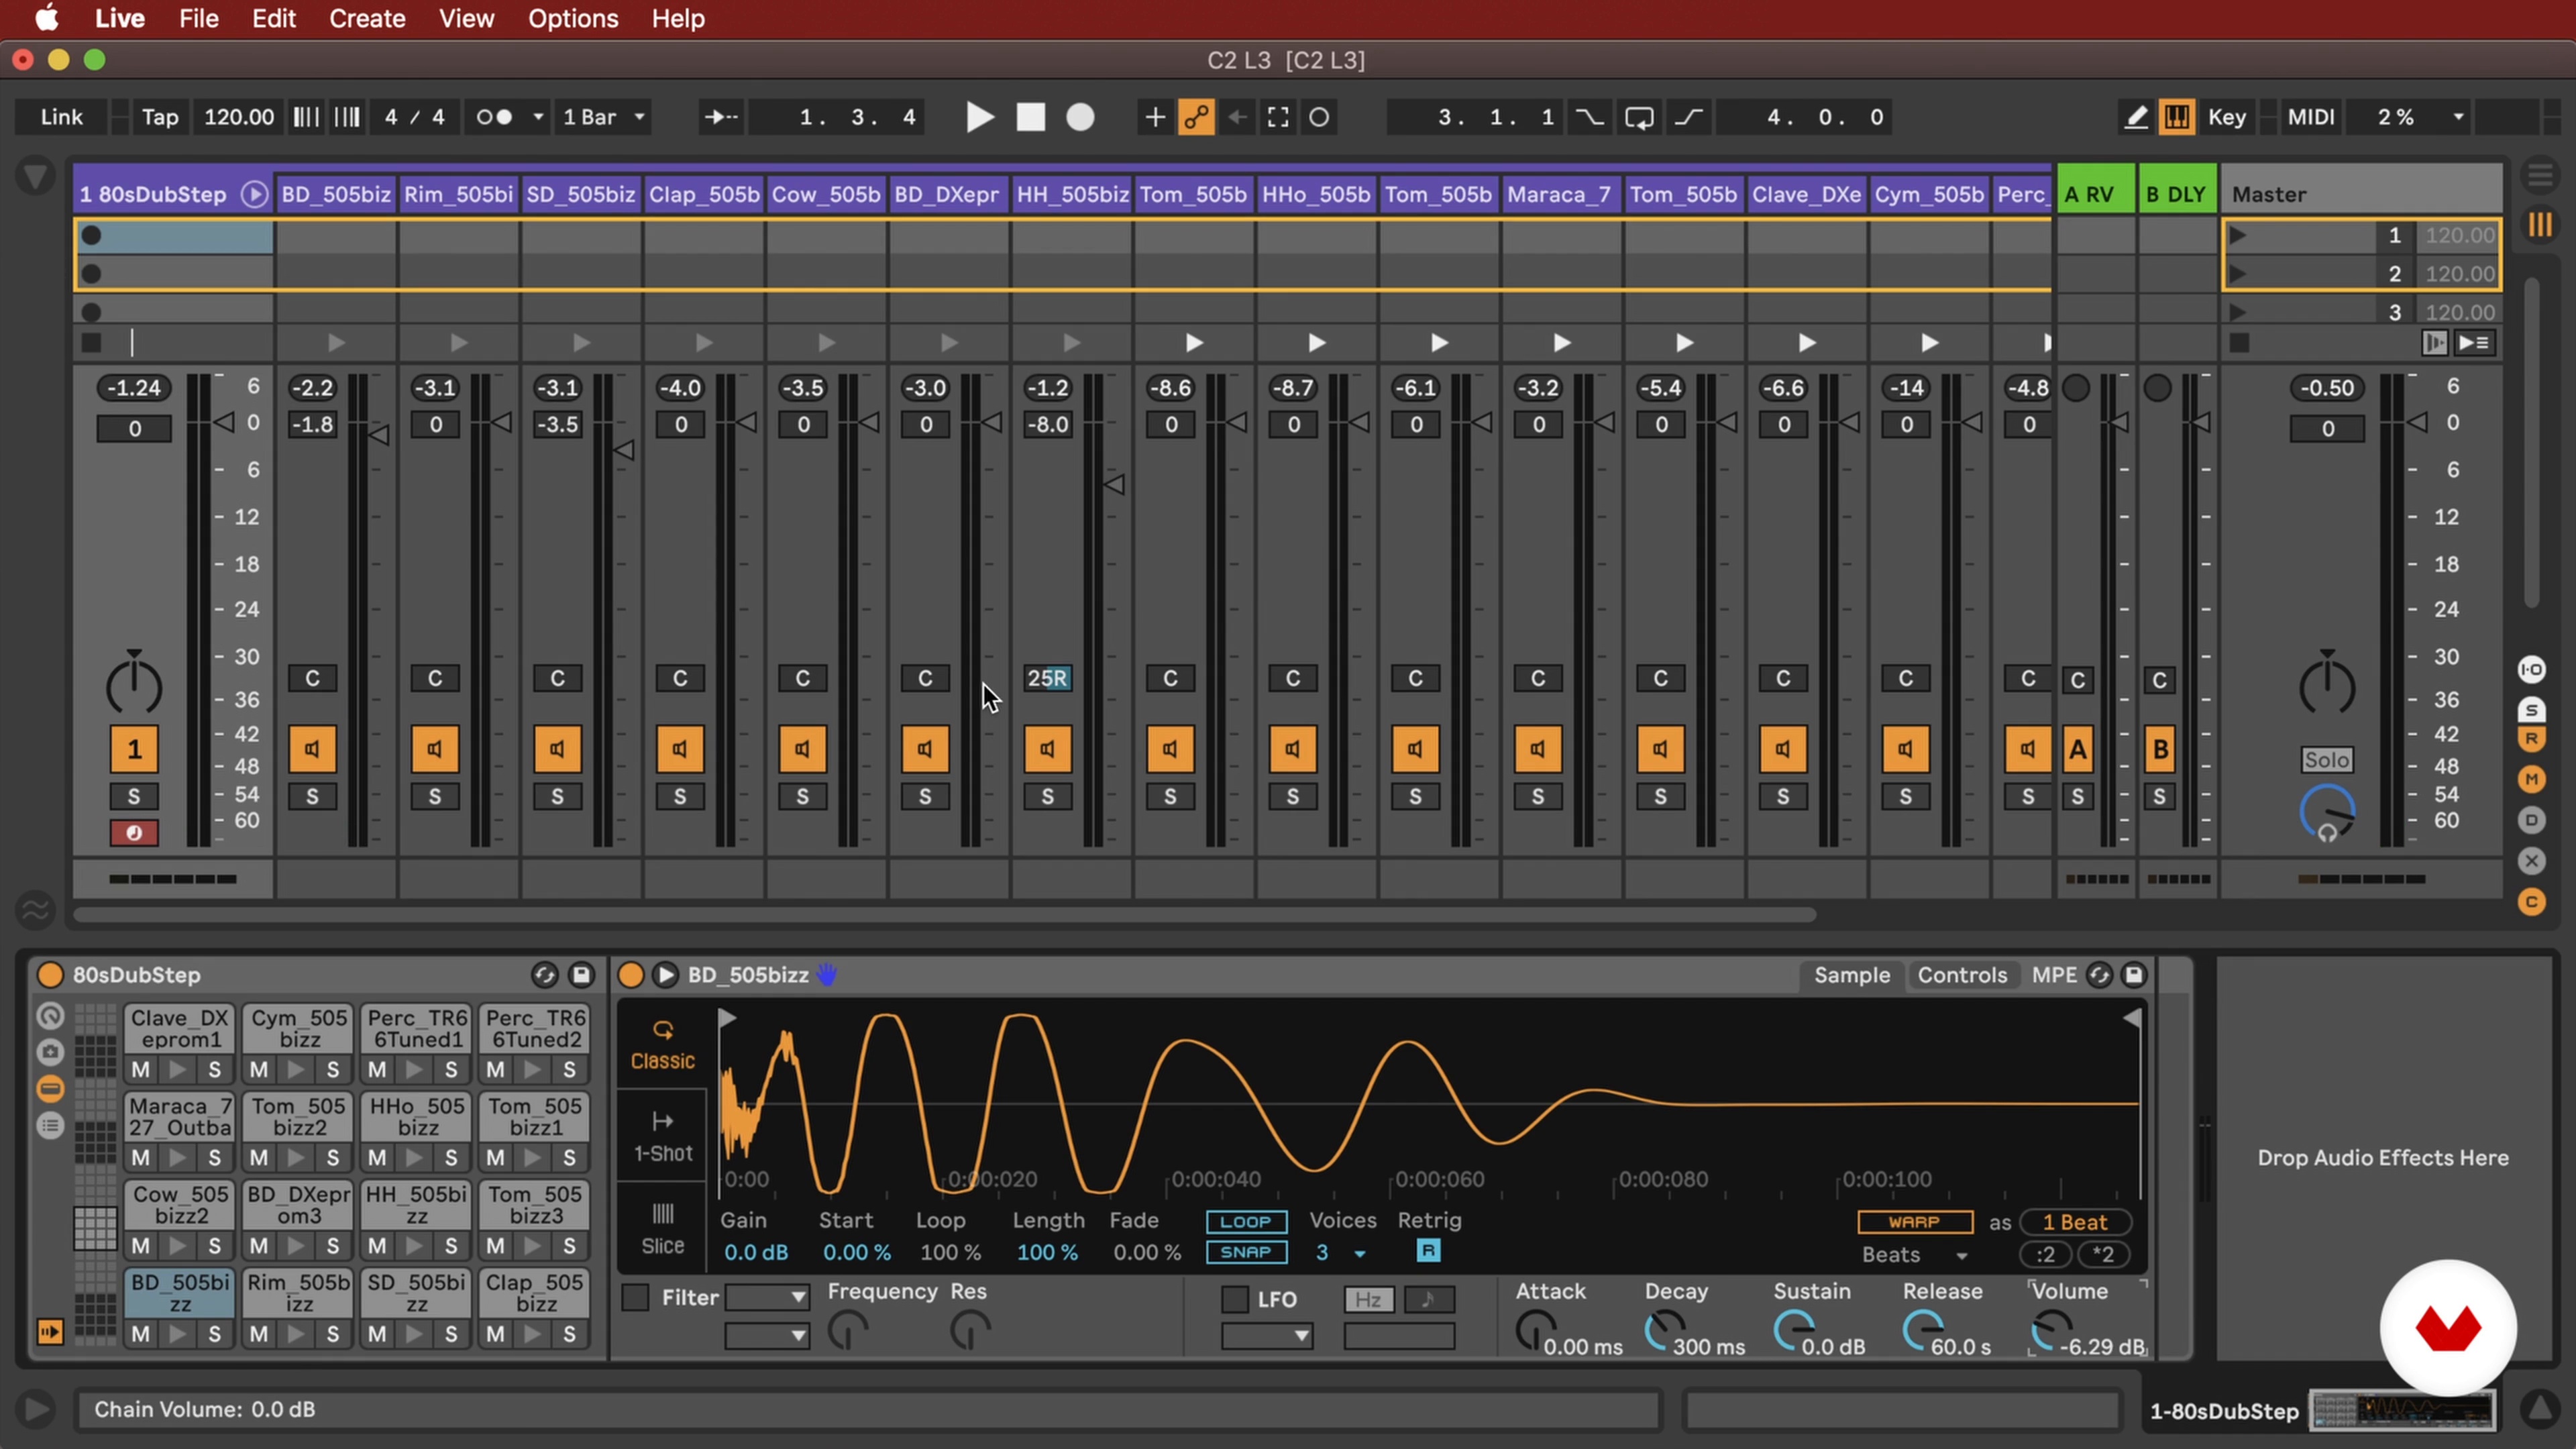The width and height of the screenshot is (2576, 1449).
Task: Switch to the Sample tab
Action: click(1851, 975)
